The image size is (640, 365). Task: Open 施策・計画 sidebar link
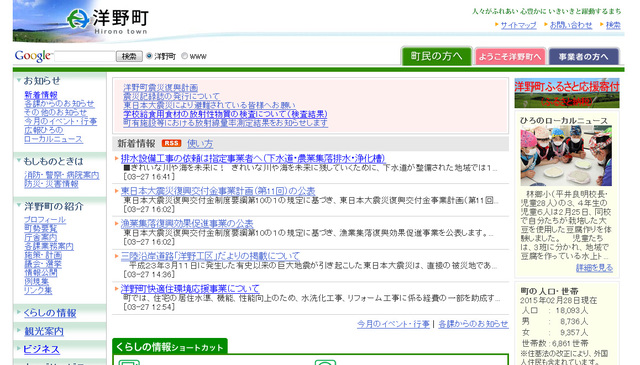[x=43, y=255]
